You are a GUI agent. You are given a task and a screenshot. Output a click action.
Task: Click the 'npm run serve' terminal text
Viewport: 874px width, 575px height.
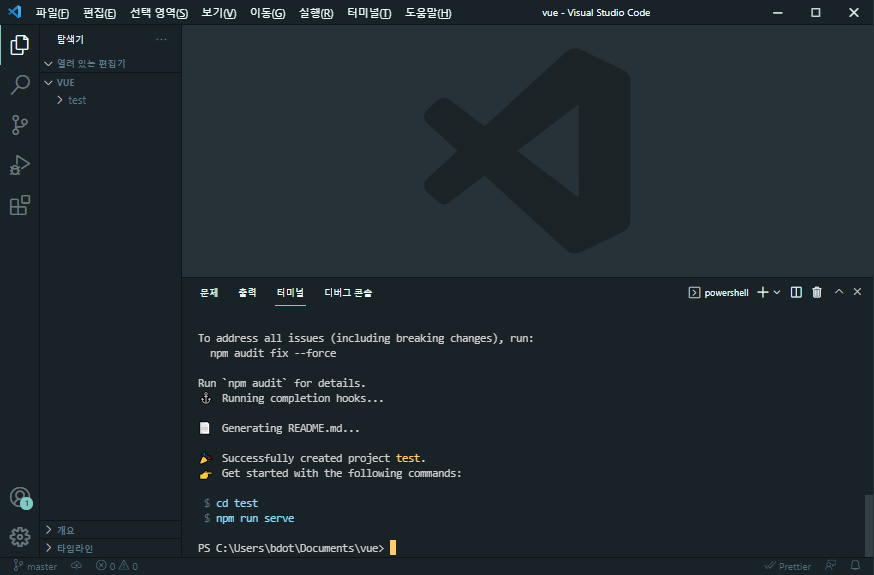point(255,518)
